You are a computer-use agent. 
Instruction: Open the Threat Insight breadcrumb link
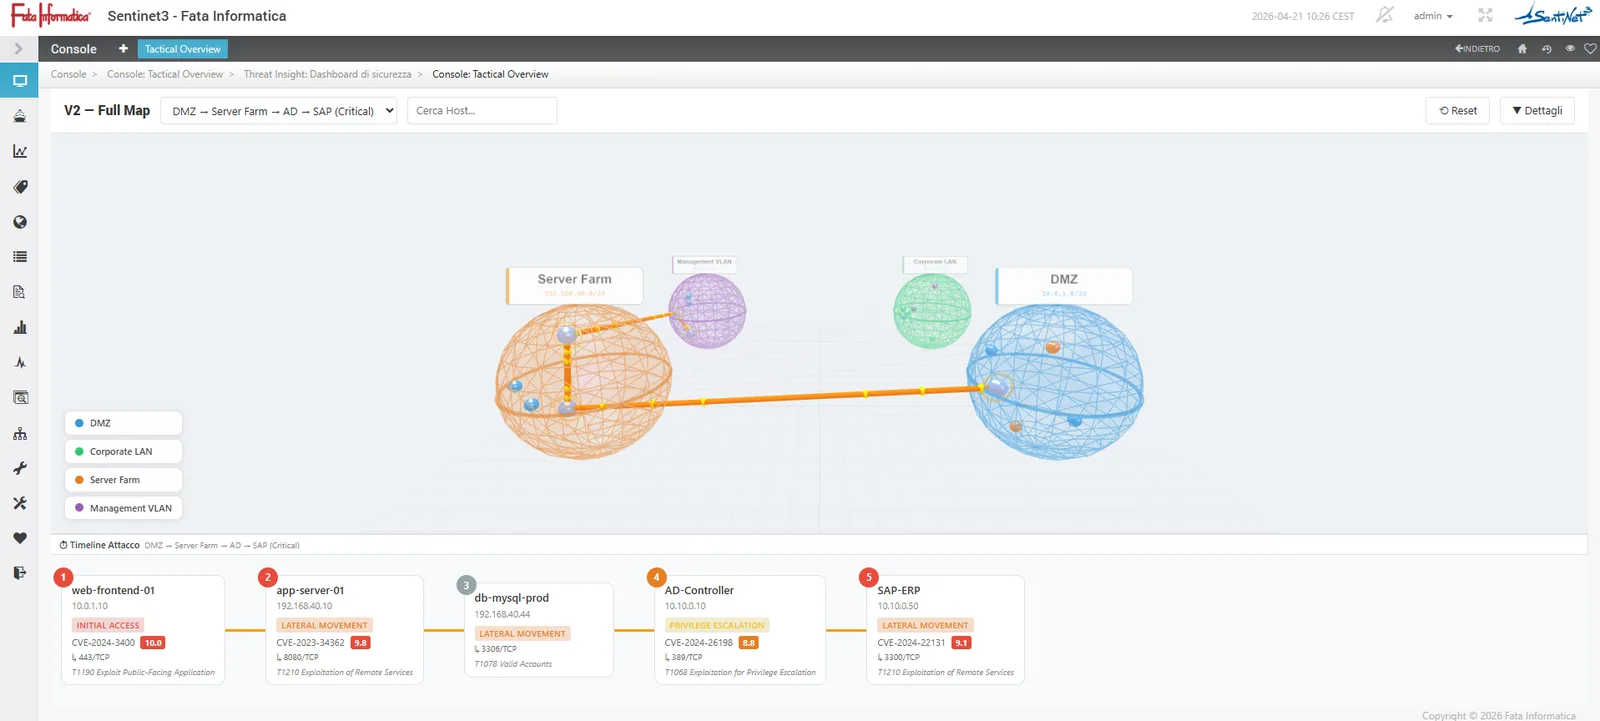pyautogui.click(x=327, y=74)
